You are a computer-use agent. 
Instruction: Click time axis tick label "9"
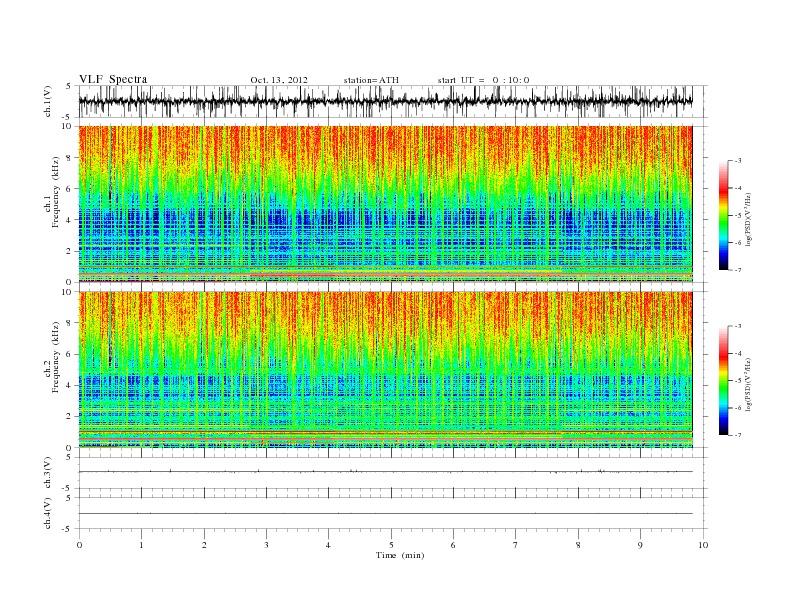[x=640, y=545]
